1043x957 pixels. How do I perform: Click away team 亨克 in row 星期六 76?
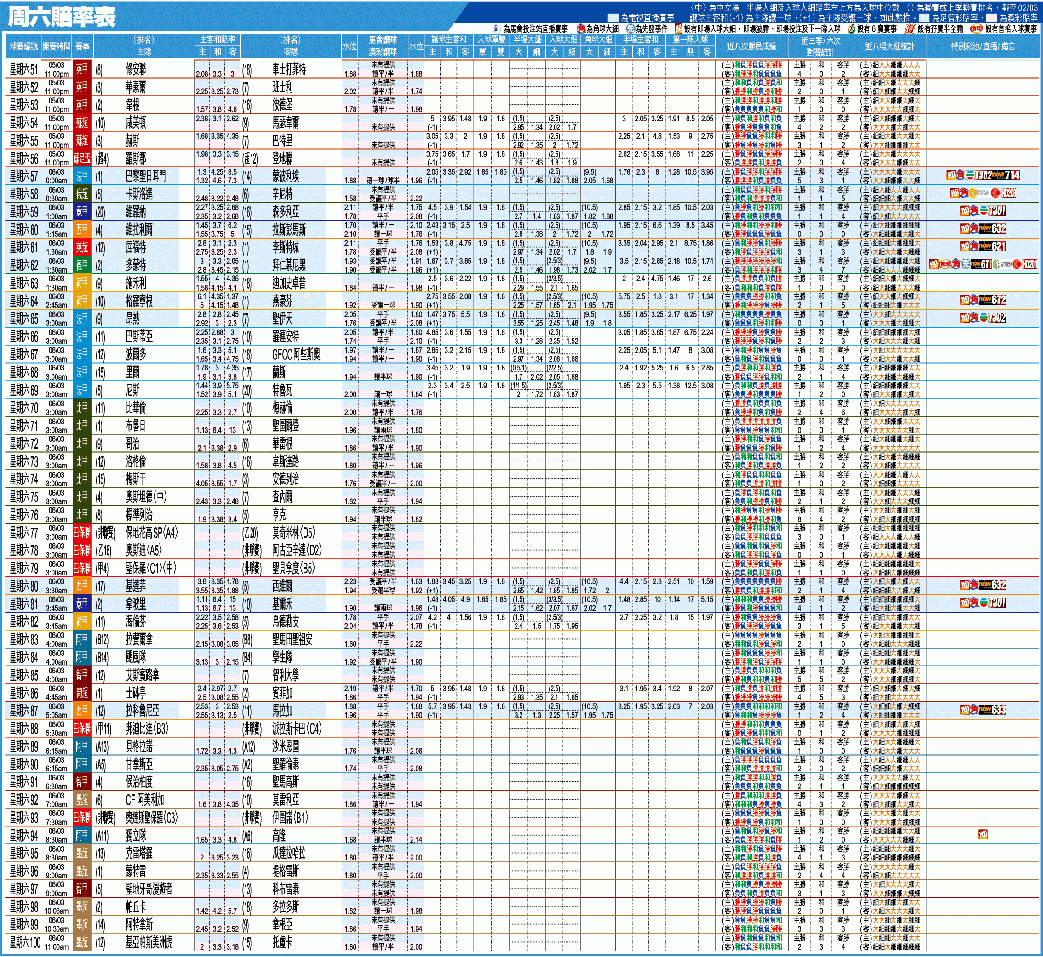pos(279,515)
